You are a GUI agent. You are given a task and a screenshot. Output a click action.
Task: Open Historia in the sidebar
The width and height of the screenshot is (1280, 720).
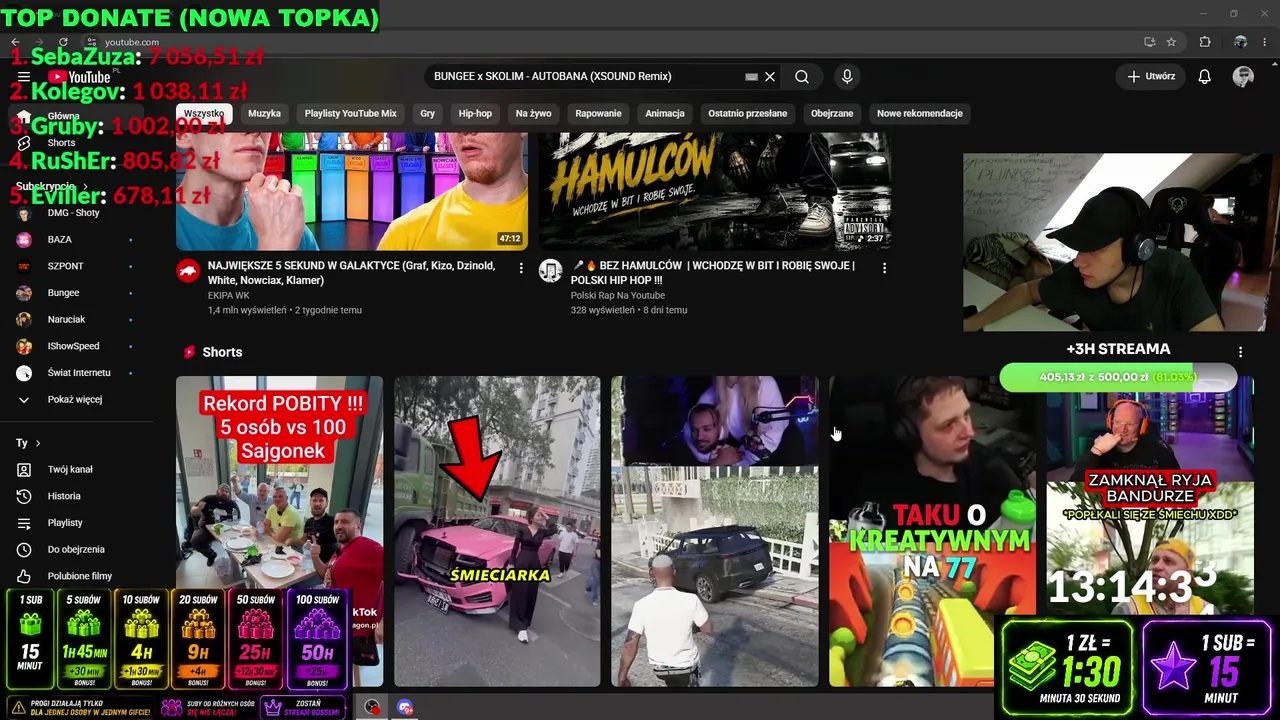point(64,496)
